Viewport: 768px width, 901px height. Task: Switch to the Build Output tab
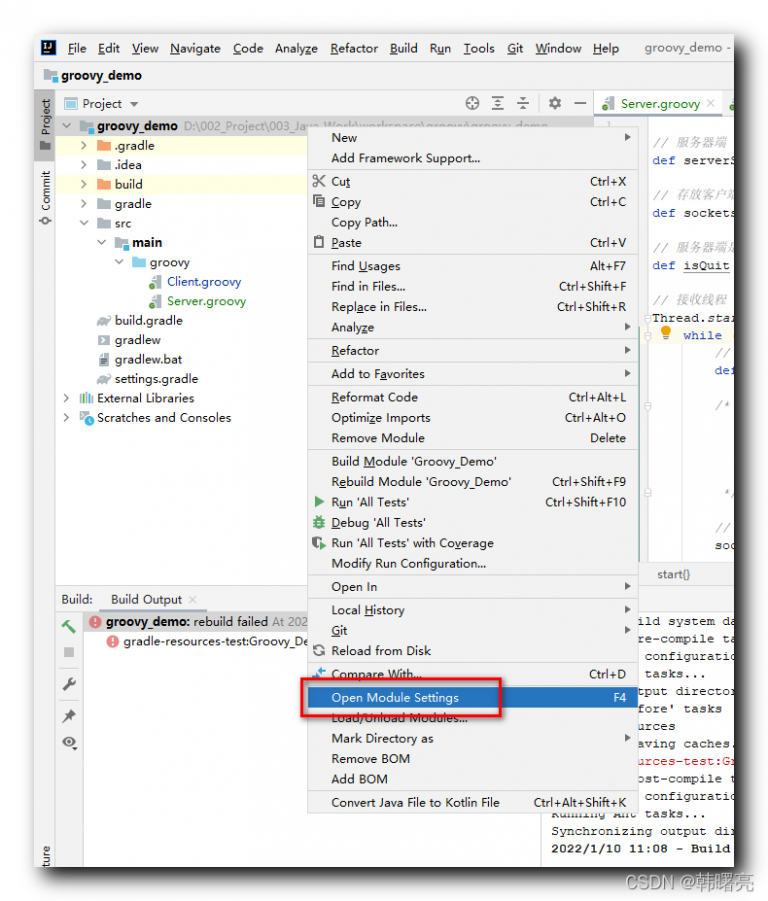[146, 599]
